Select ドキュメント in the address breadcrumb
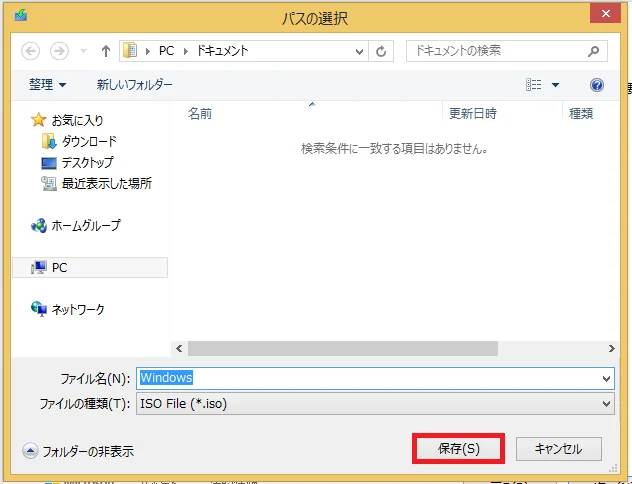 222,51
